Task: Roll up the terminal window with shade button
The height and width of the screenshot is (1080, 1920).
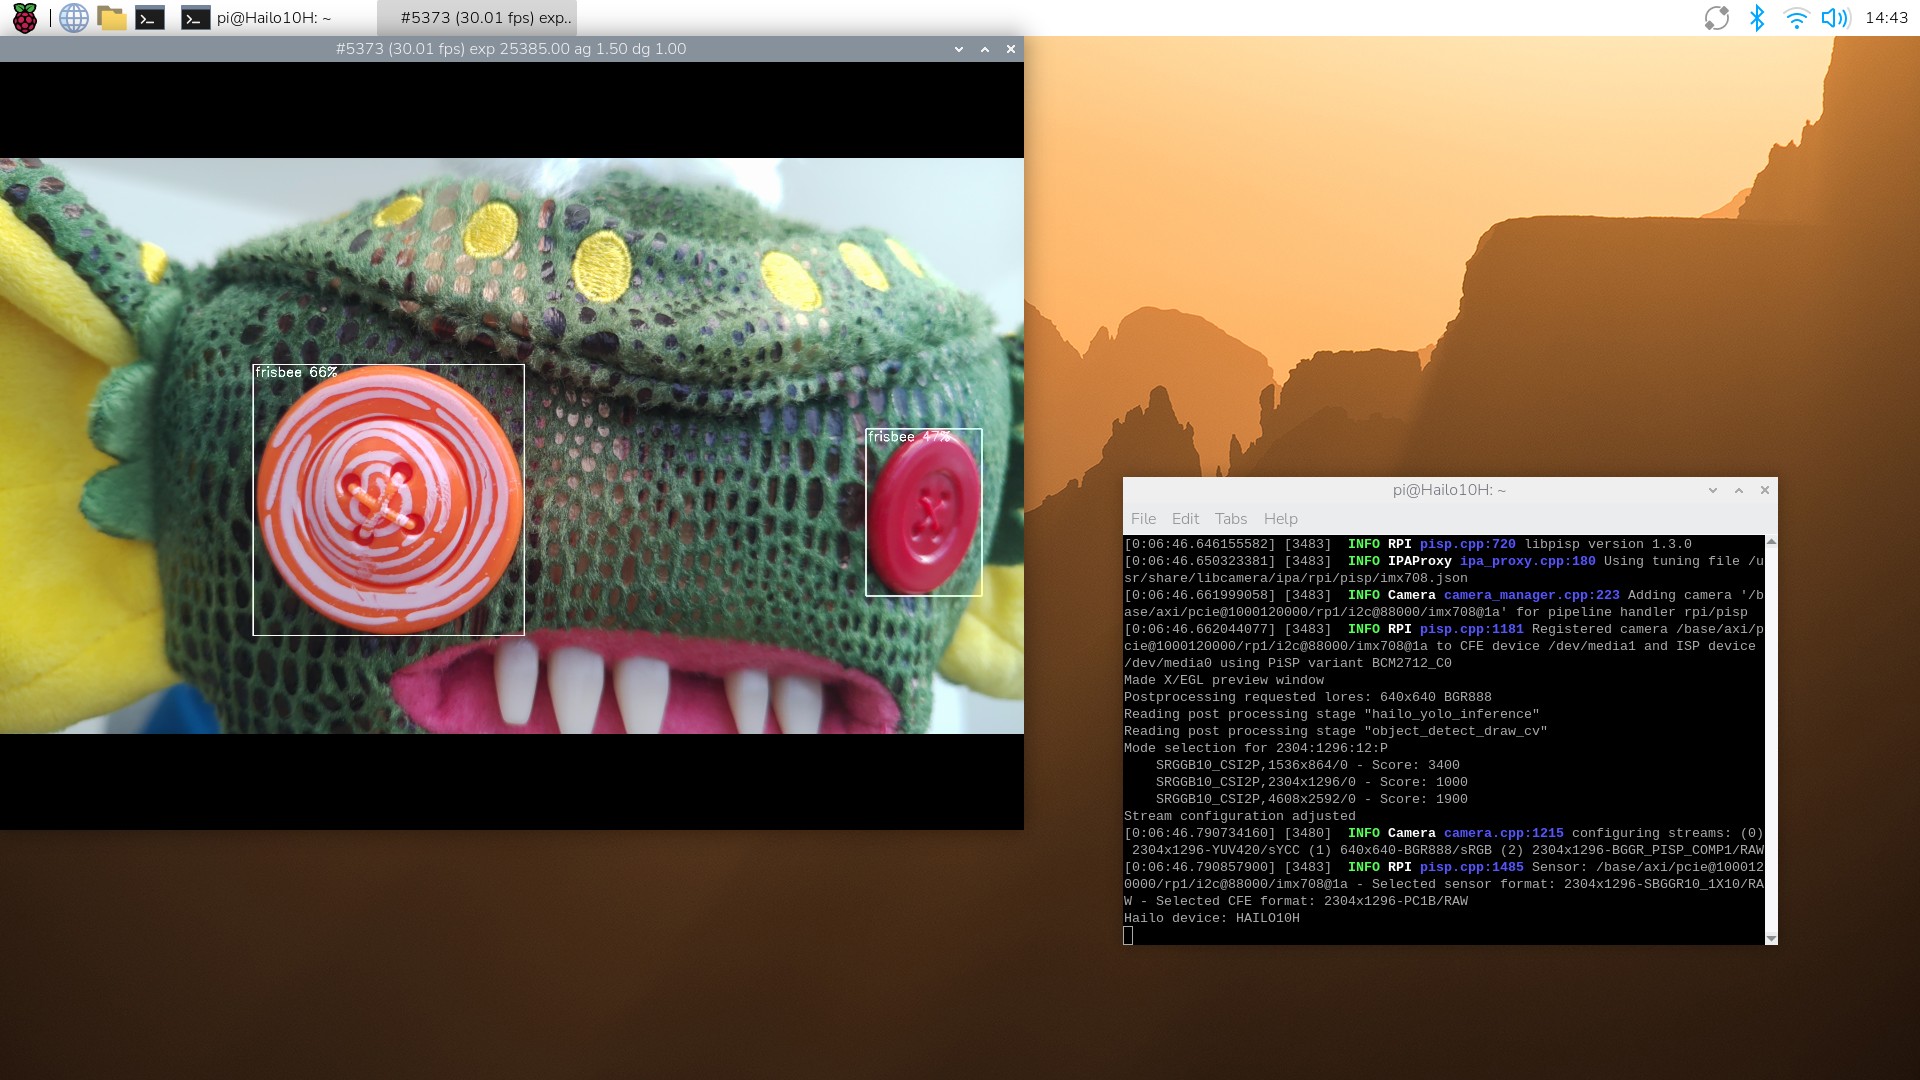Action: 1737,490
